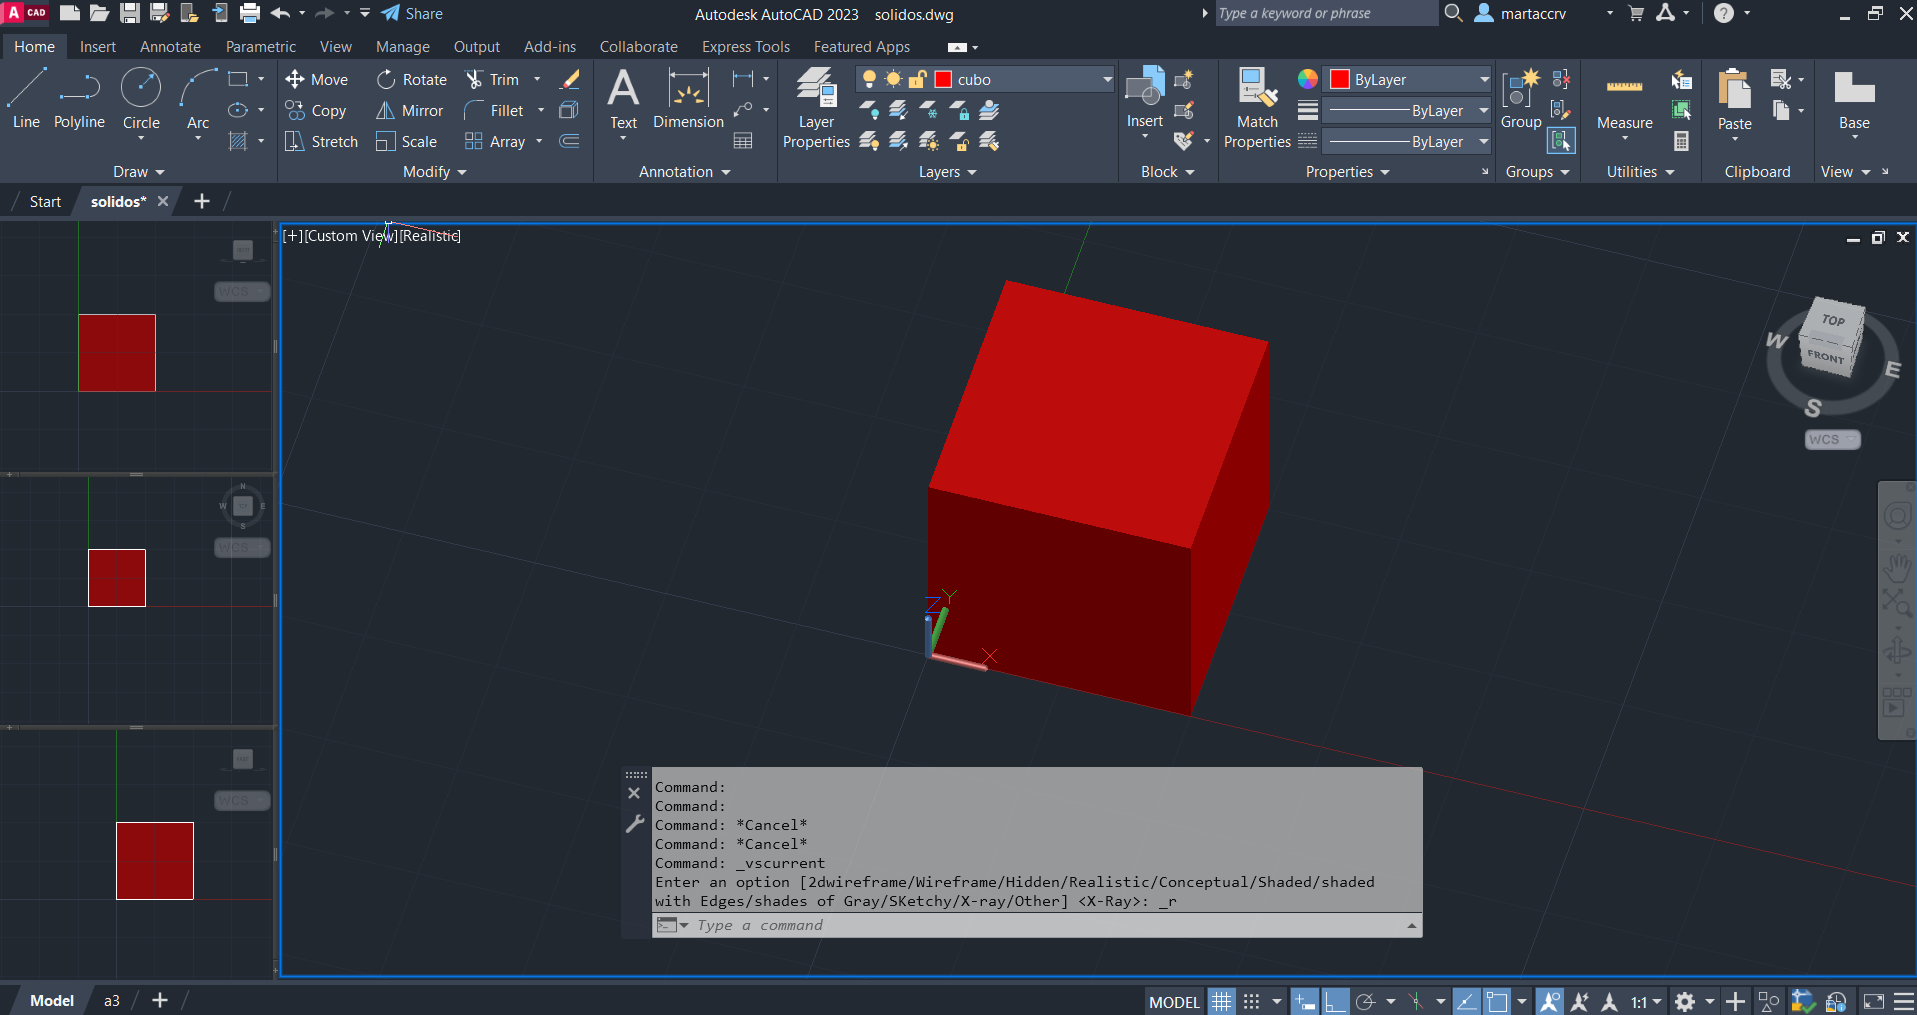Expand the Modify panel
The width and height of the screenshot is (1917, 1015).
[434, 172]
